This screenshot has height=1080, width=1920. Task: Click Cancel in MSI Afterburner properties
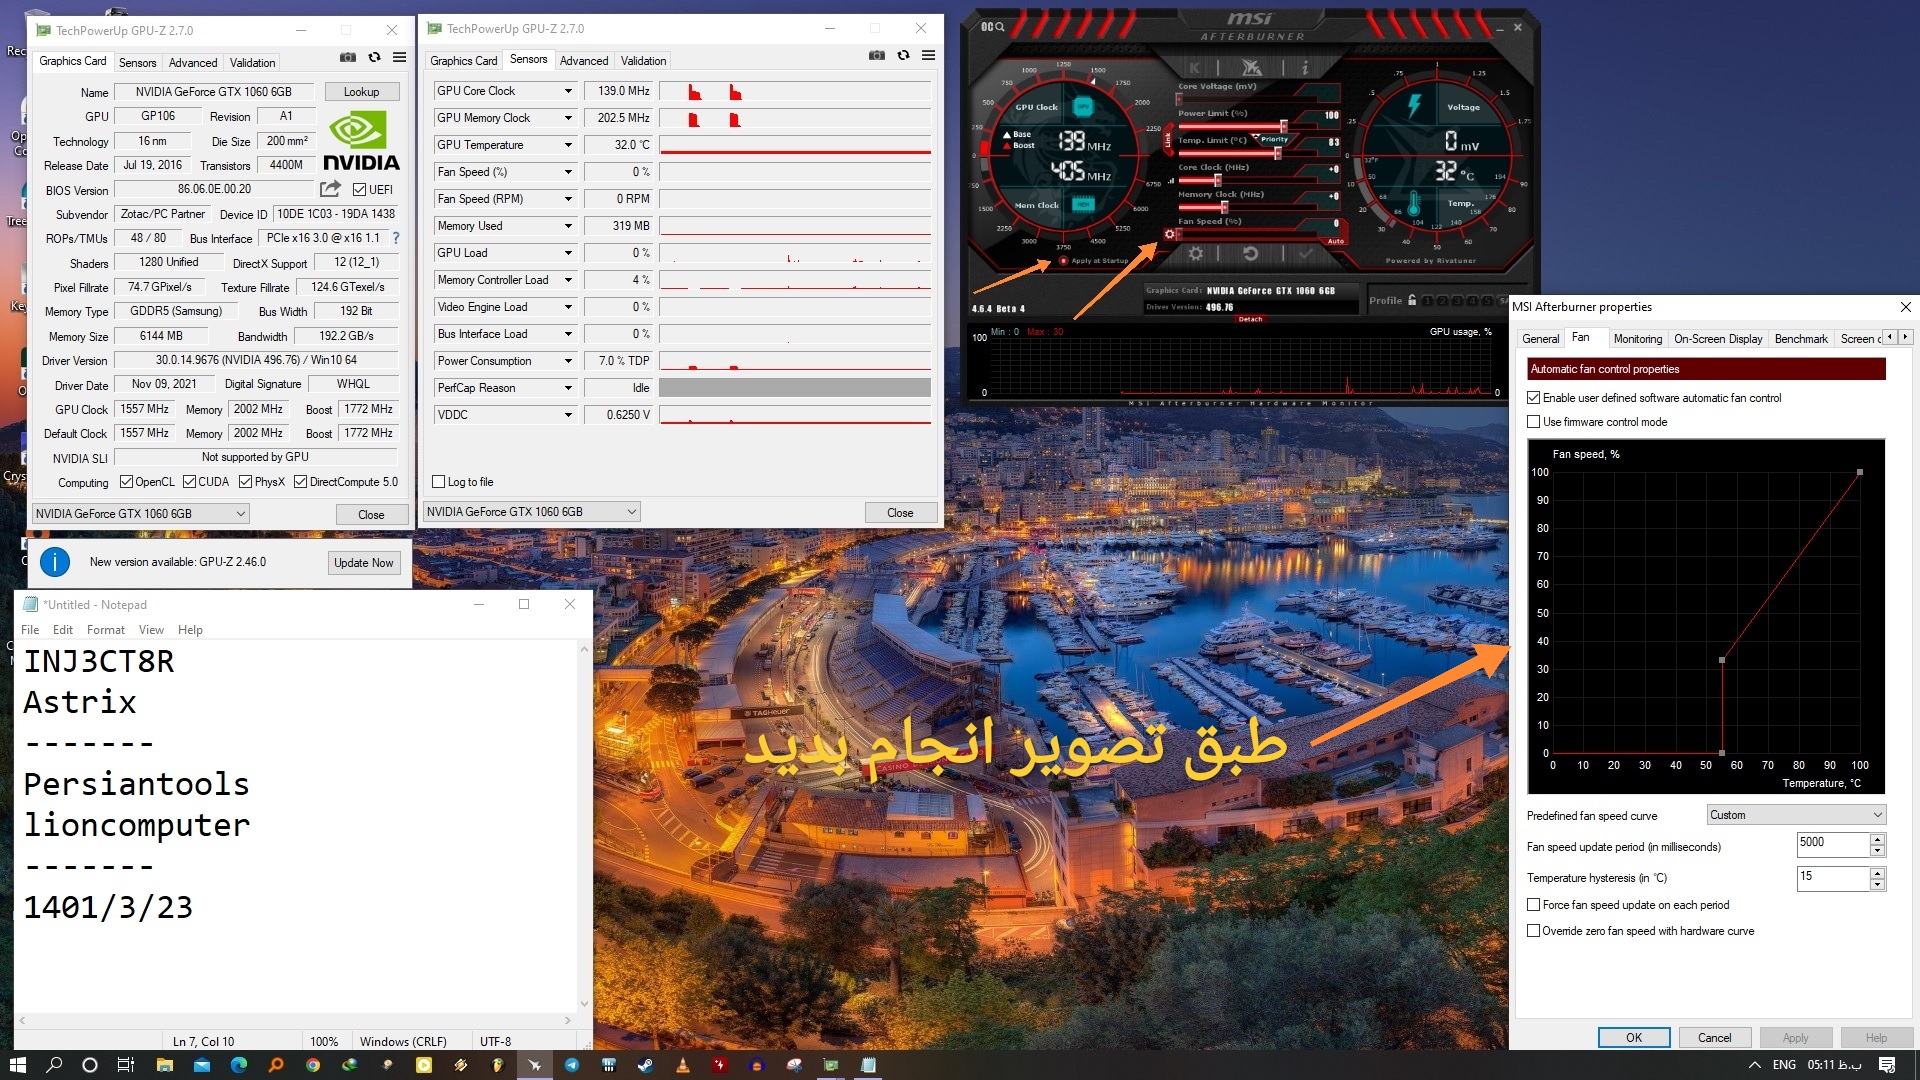point(1715,1038)
